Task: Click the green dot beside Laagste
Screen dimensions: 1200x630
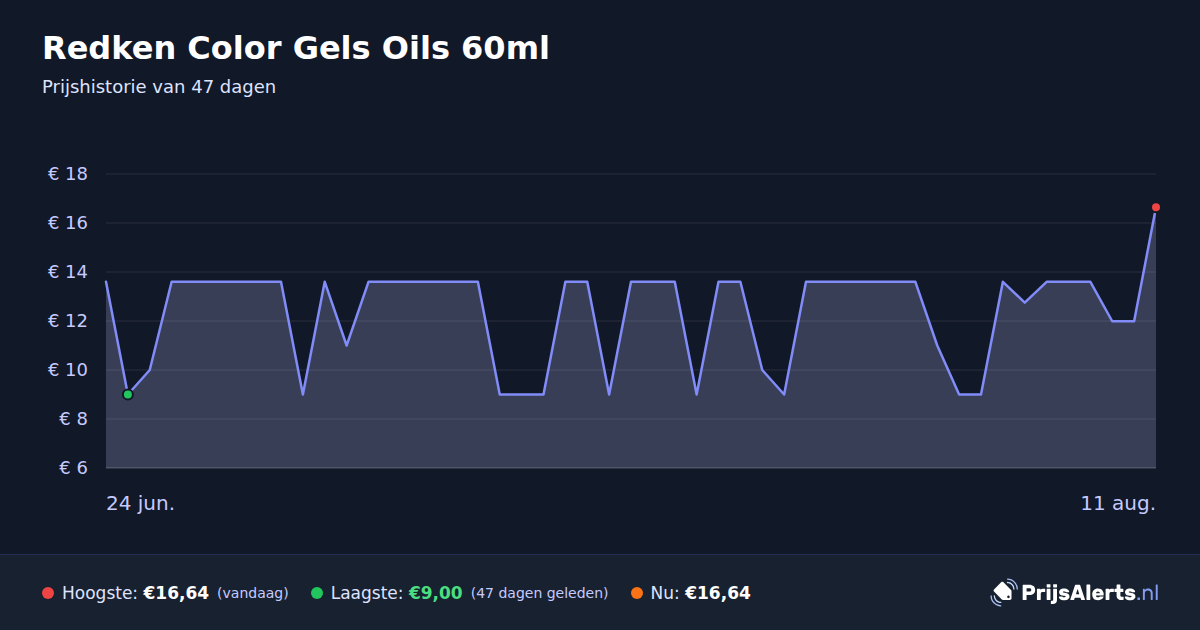Action: click(x=317, y=593)
